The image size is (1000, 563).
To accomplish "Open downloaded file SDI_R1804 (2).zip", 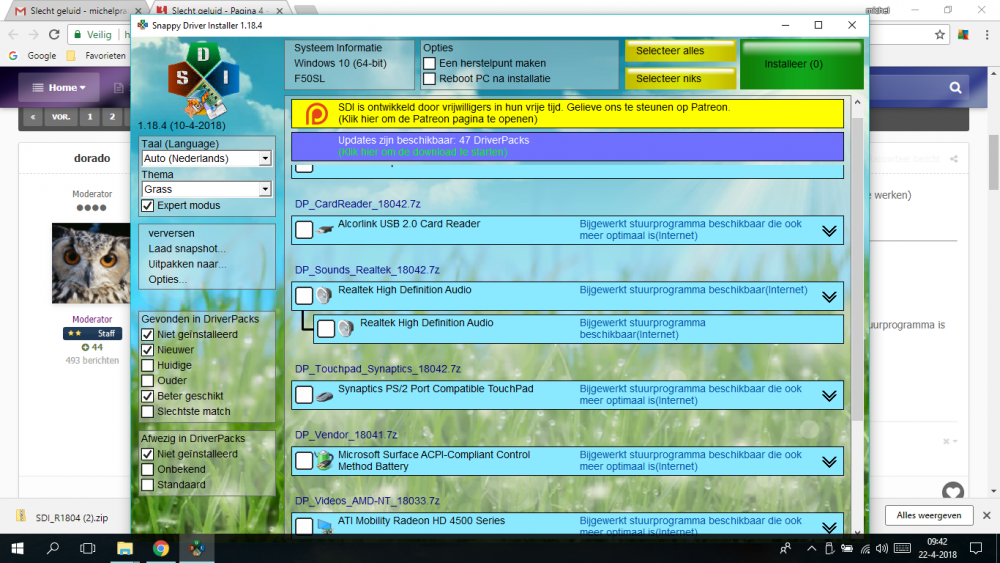I will tap(64, 517).
